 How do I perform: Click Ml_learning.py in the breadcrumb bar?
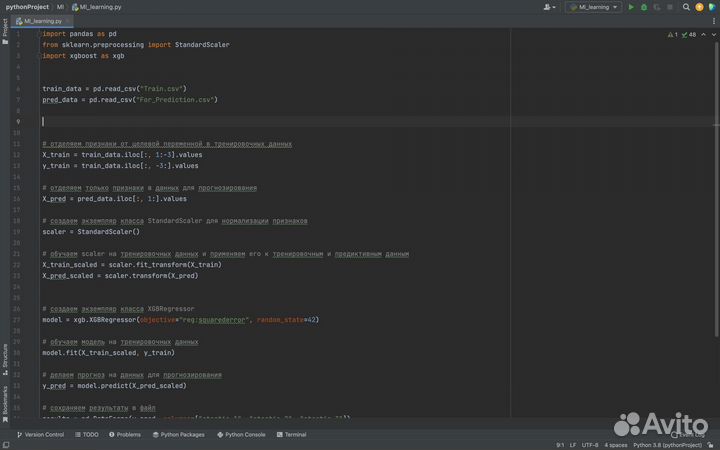[97, 7]
